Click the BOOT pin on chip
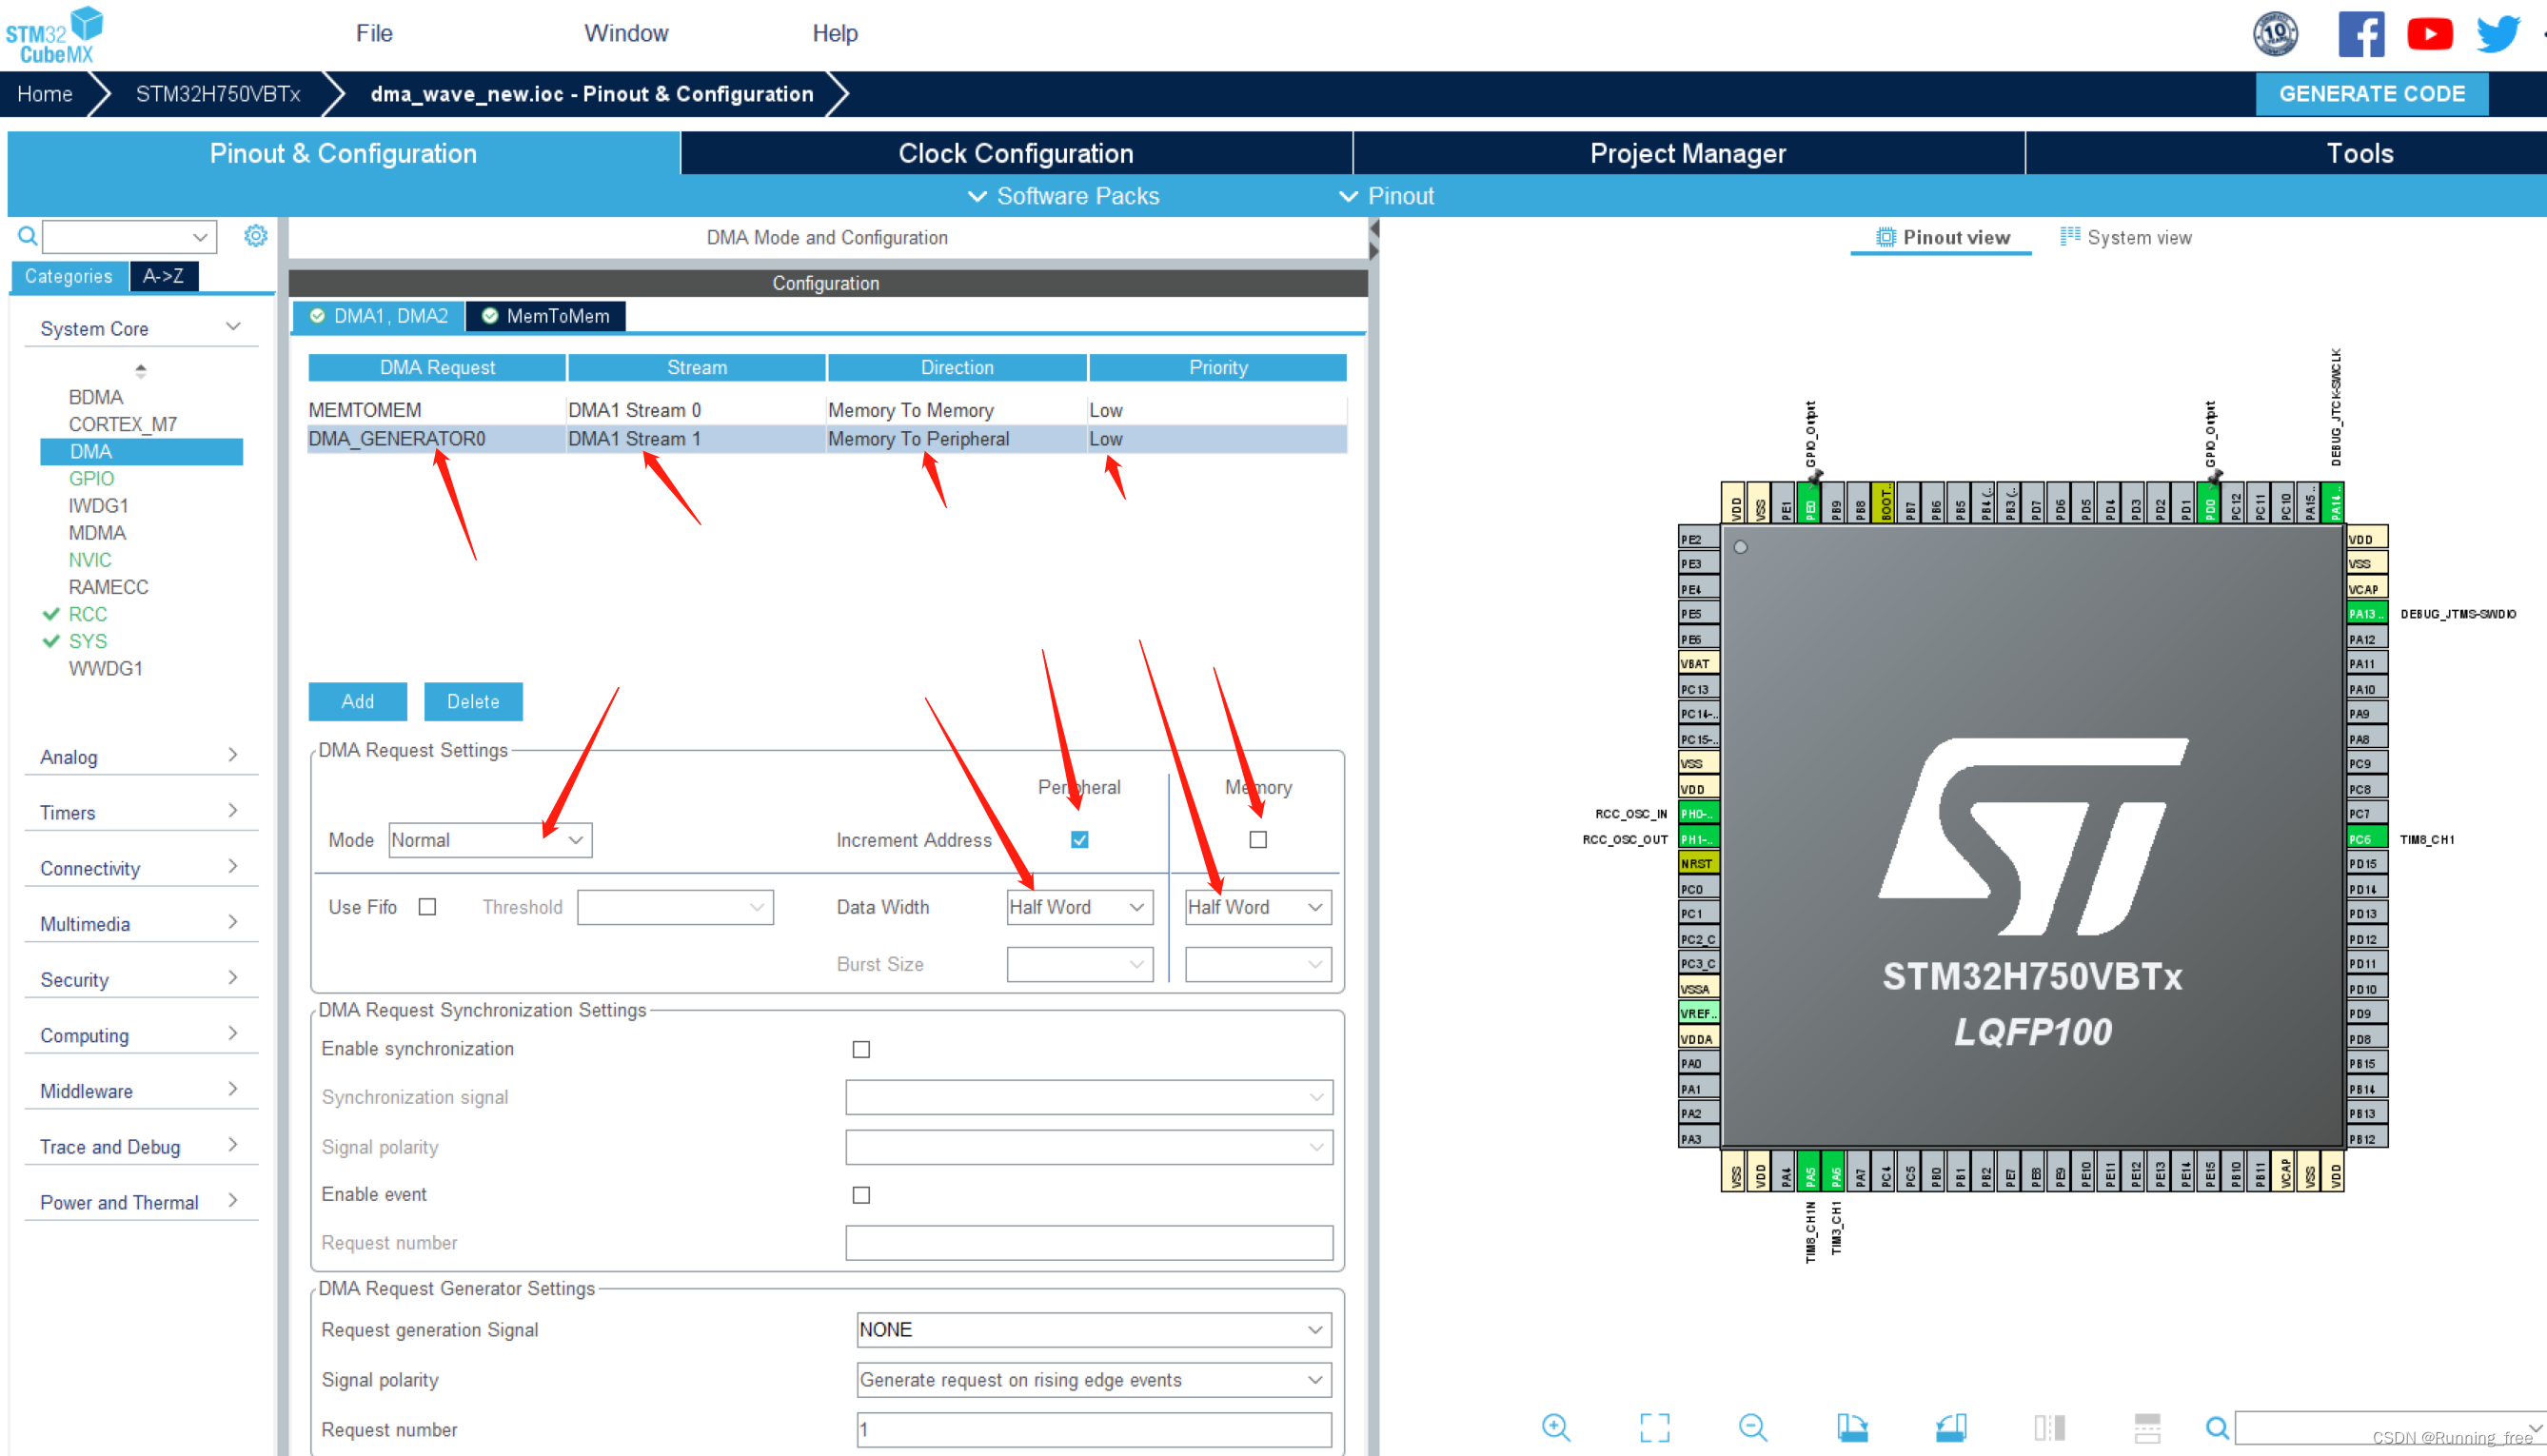This screenshot has width=2547, height=1456. coord(1885,503)
